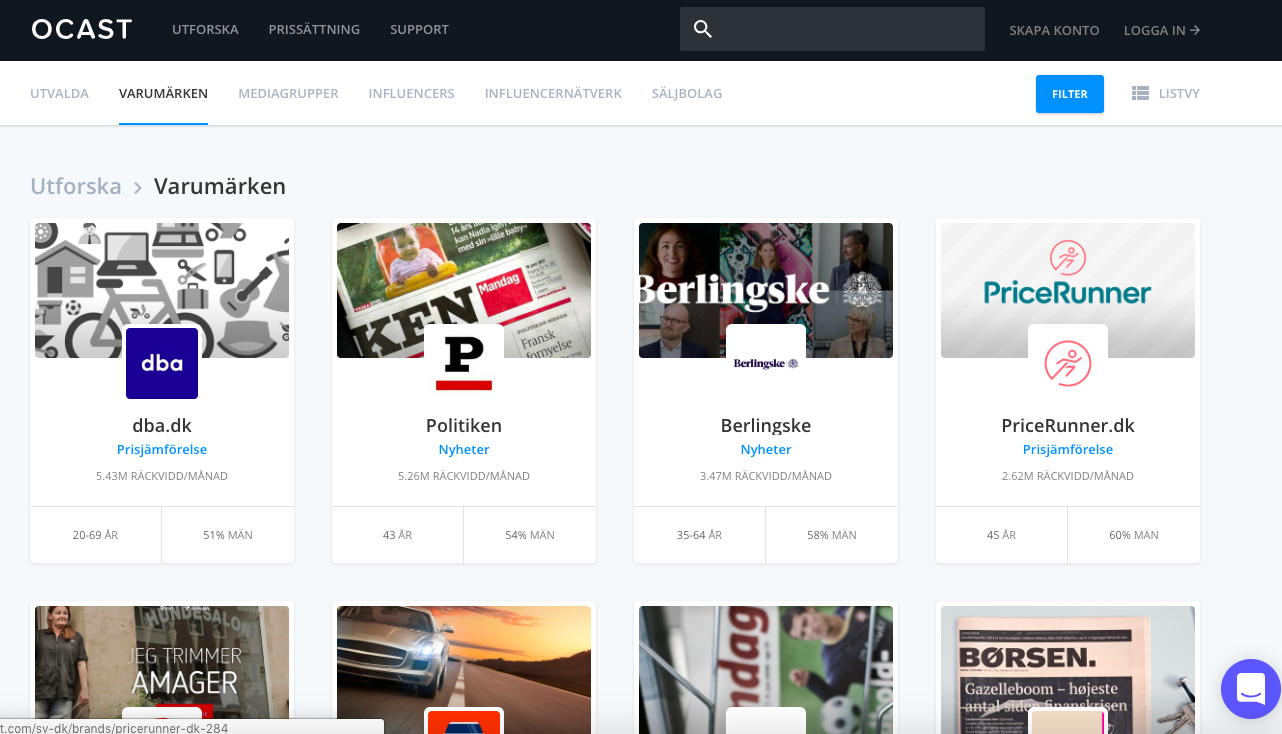Open the Utforska menu
Viewport: 1282px width, 734px height.
pyautogui.click(x=205, y=30)
